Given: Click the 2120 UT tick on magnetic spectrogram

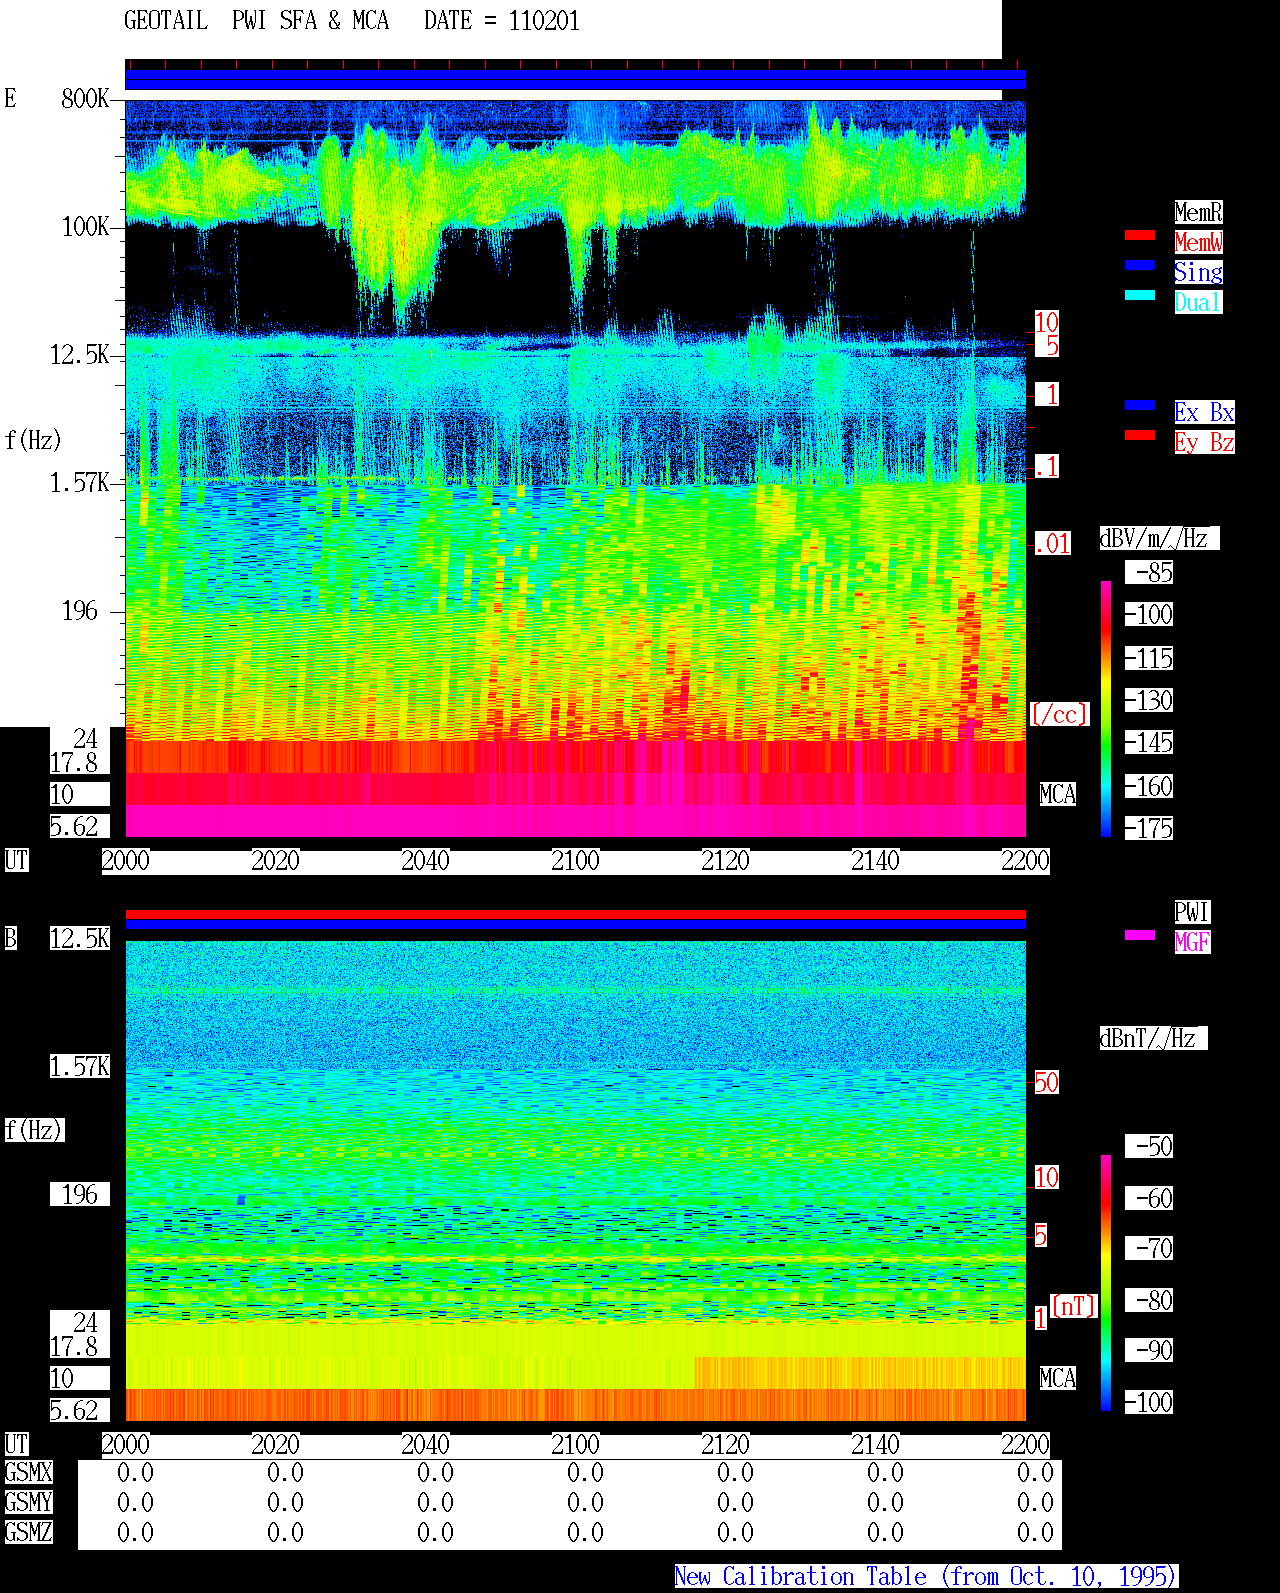Looking at the screenshot, I should 725,1445.
